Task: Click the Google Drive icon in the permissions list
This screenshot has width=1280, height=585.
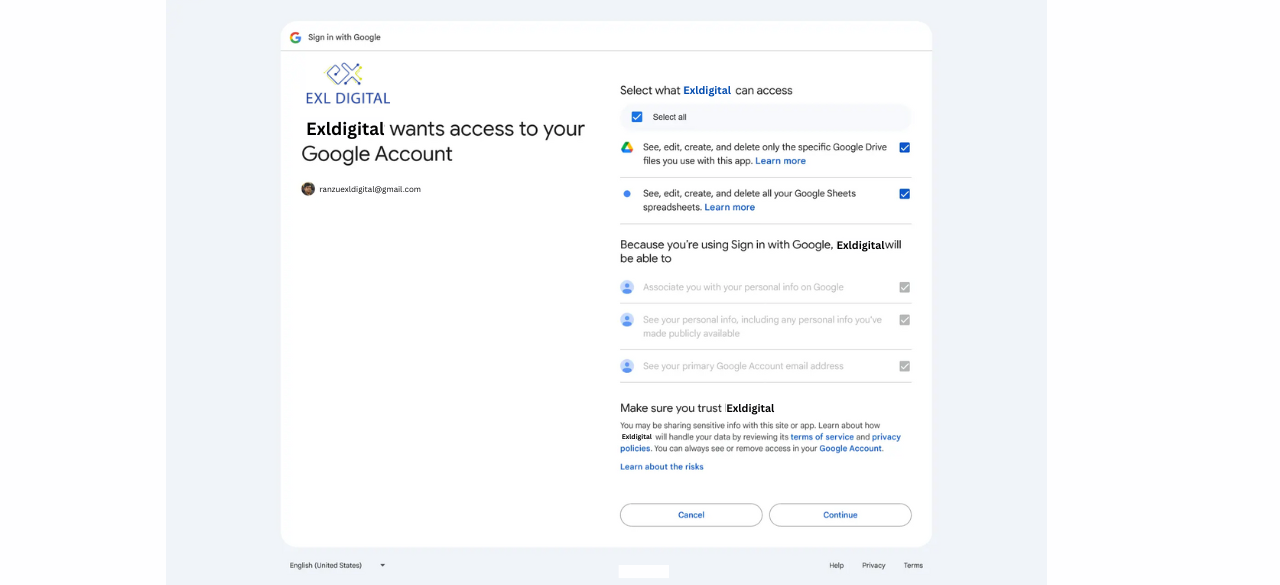Action: tap(627, 147)
